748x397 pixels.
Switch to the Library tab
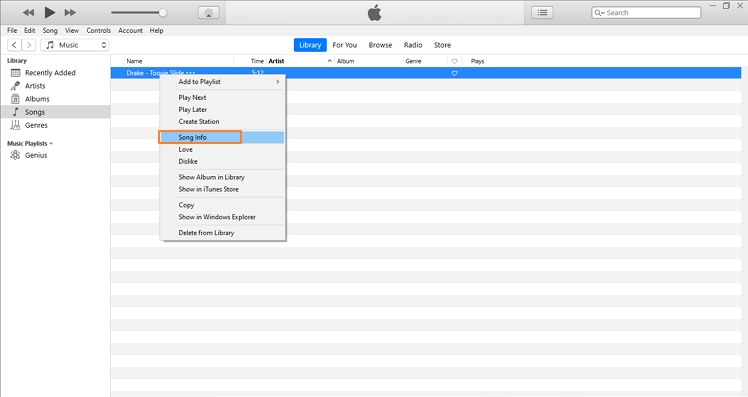click(x=310, y=45)
